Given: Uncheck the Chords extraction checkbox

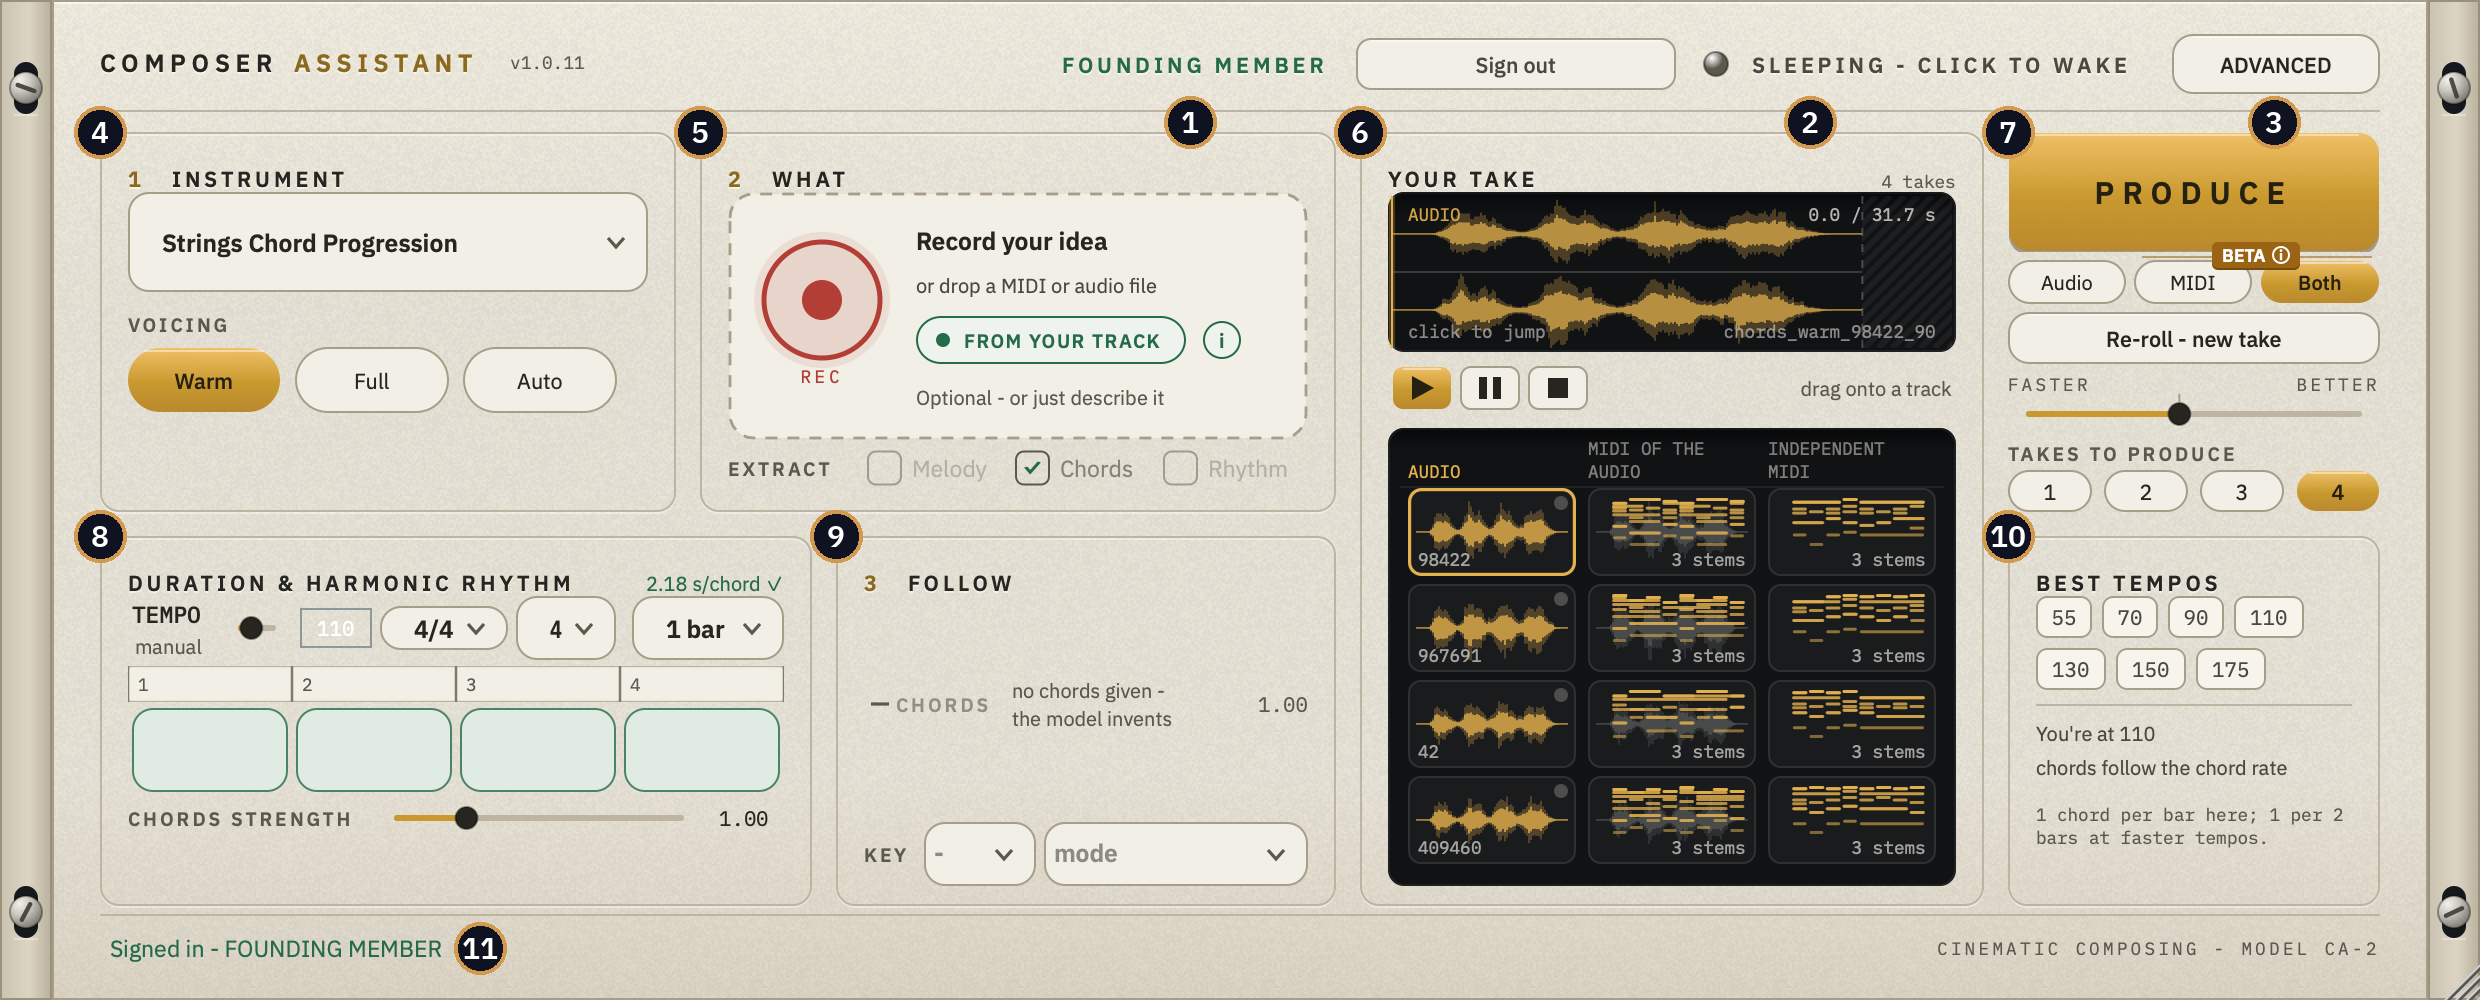Looking at the screenshot, I should tap(1032, 468).
